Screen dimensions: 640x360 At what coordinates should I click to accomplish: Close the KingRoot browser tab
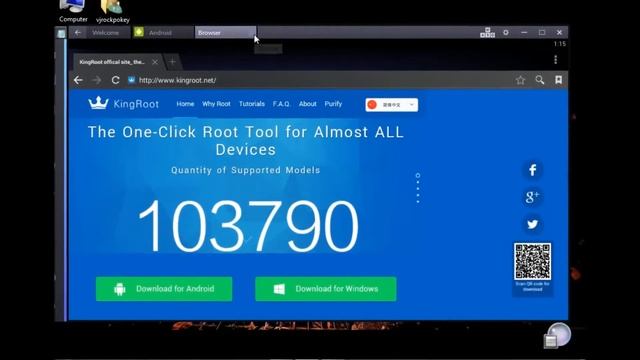click(155, 62)
